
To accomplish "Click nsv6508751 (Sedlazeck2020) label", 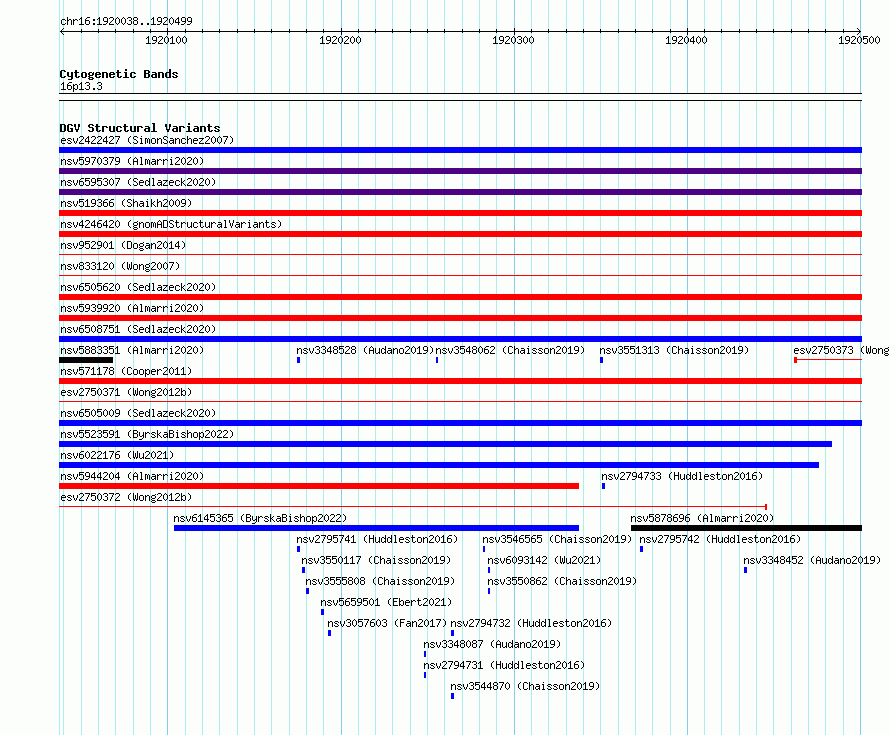I will (138, 329).
